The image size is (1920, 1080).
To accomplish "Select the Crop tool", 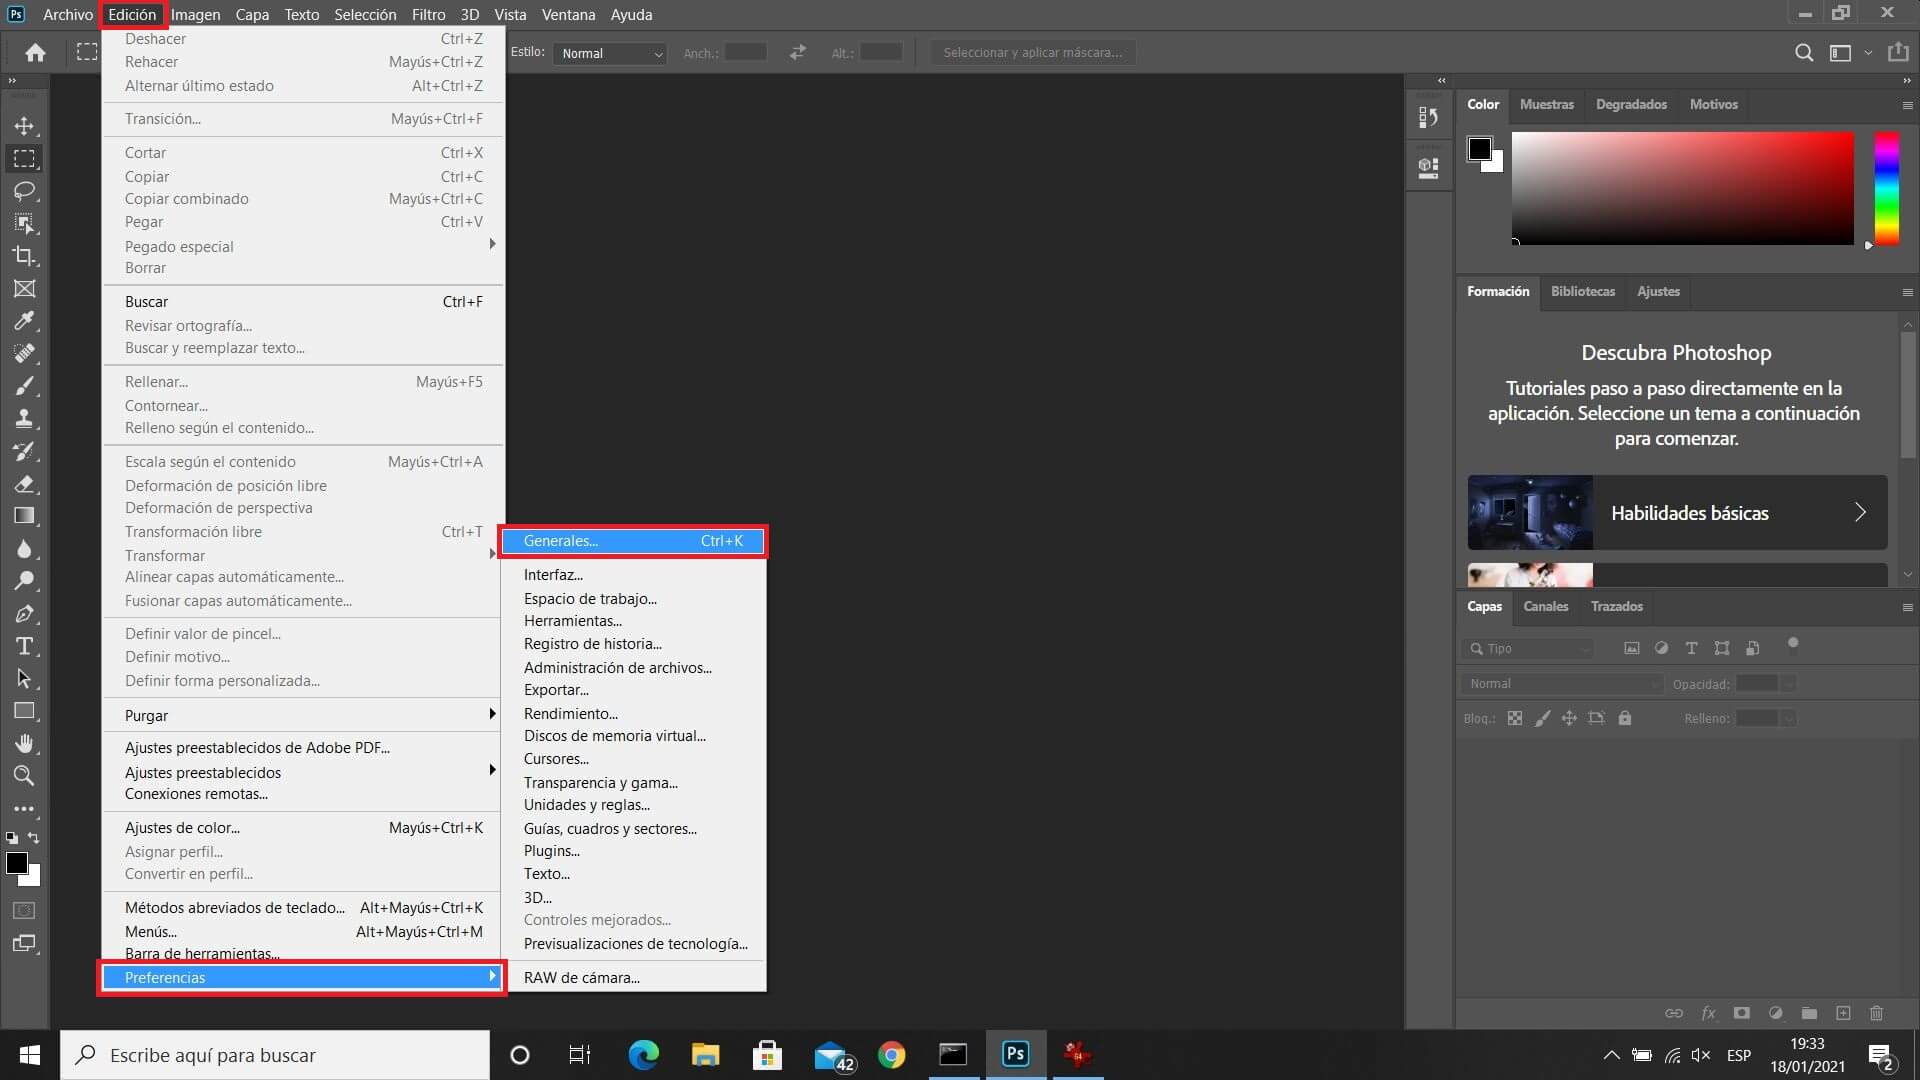I will 24,256.
